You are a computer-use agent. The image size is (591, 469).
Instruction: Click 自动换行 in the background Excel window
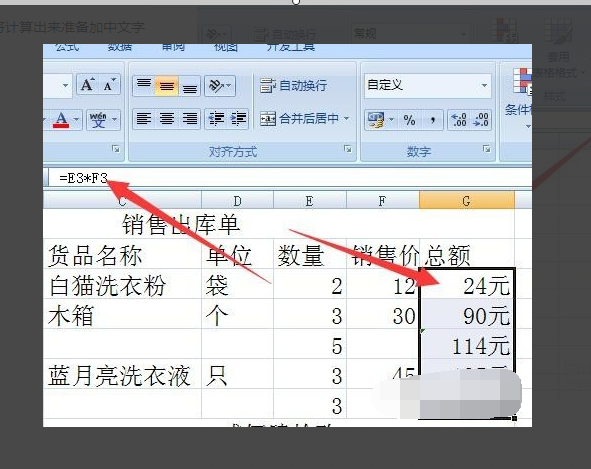tap(285, 34)
